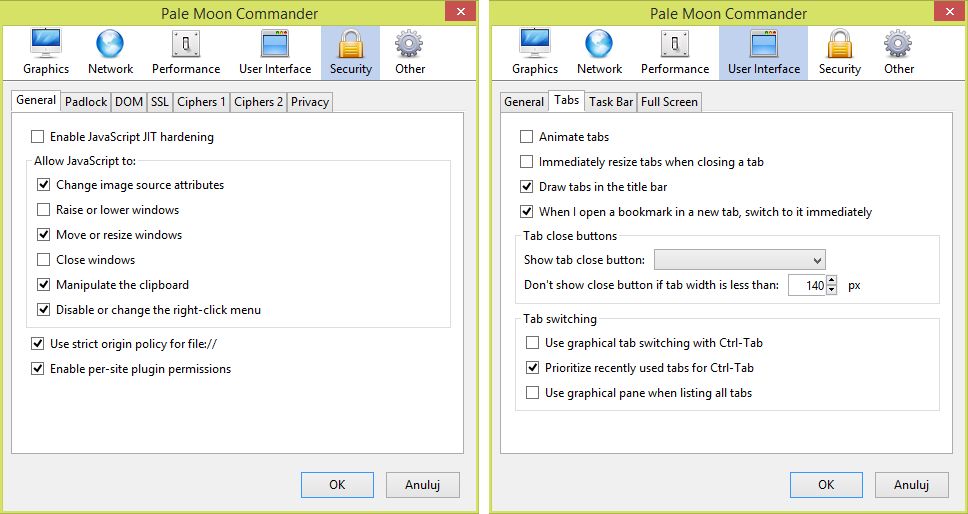This screenshot has height=514, width=968.
Task: Uncheck Draw tabs in the title bar
Action: (x=527, y=186)
